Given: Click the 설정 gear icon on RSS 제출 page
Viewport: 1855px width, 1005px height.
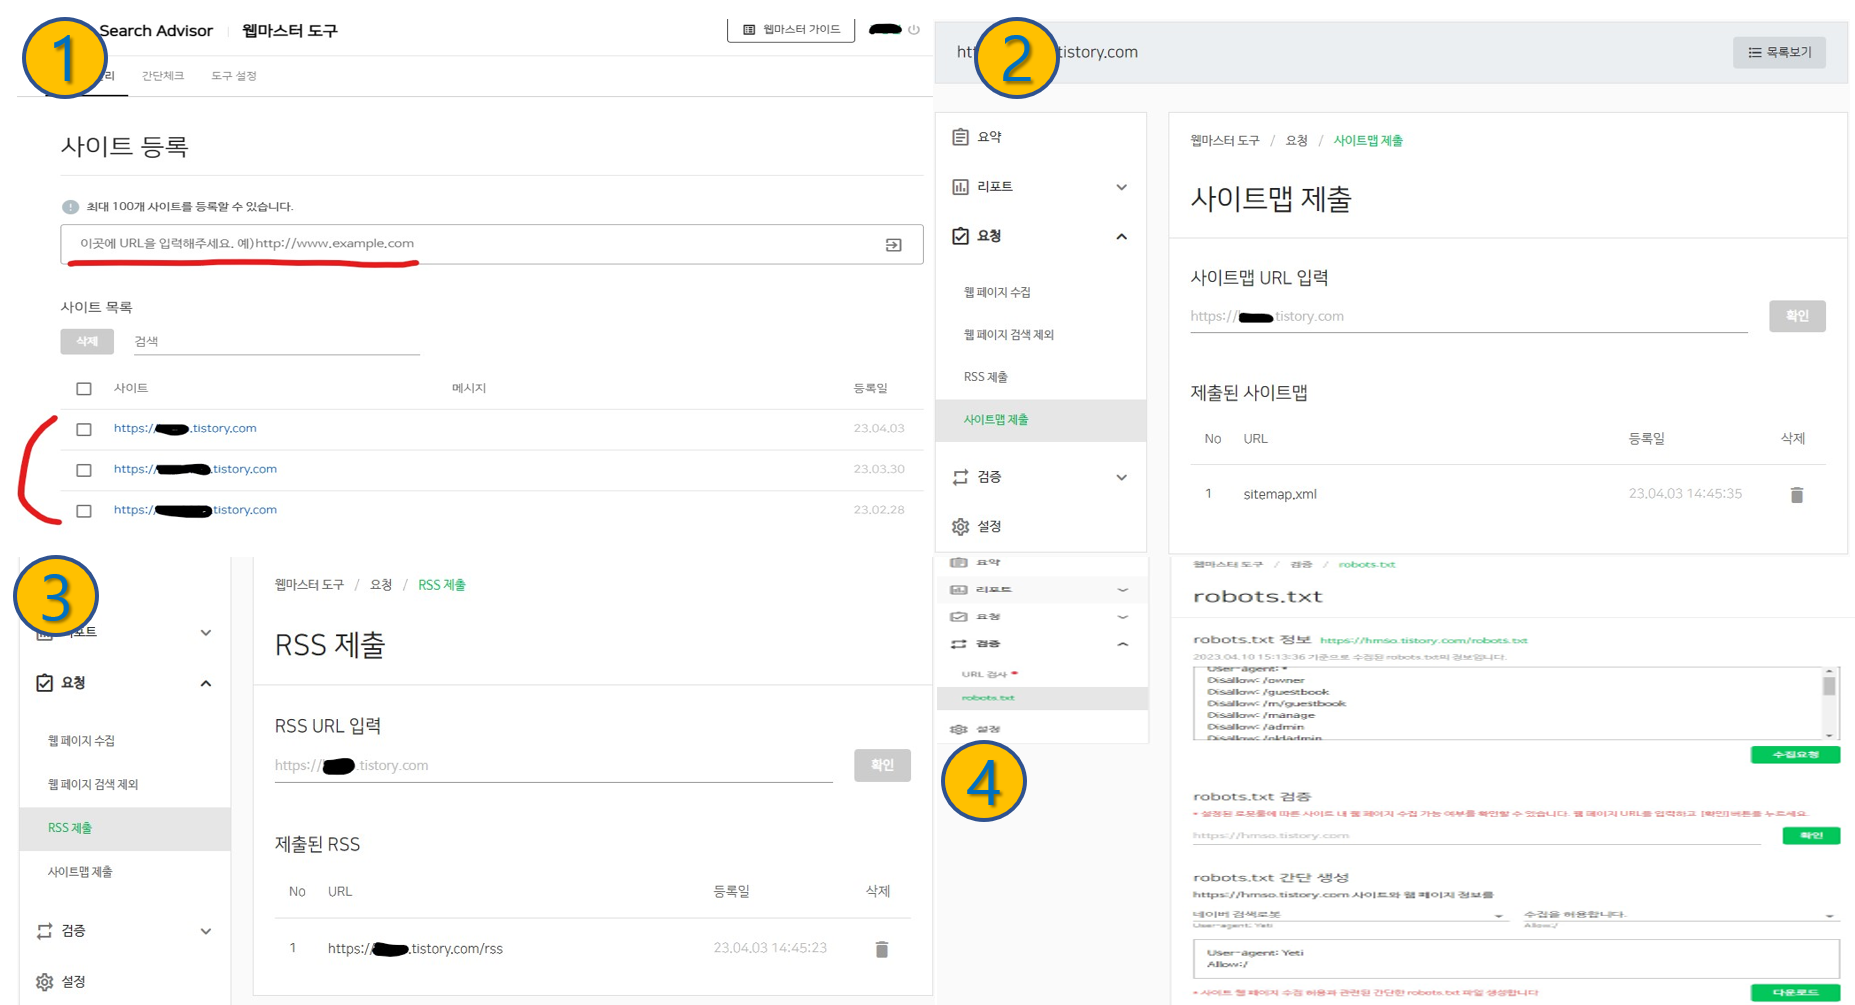Looking at the screenshot, I should tap(44, 982).
